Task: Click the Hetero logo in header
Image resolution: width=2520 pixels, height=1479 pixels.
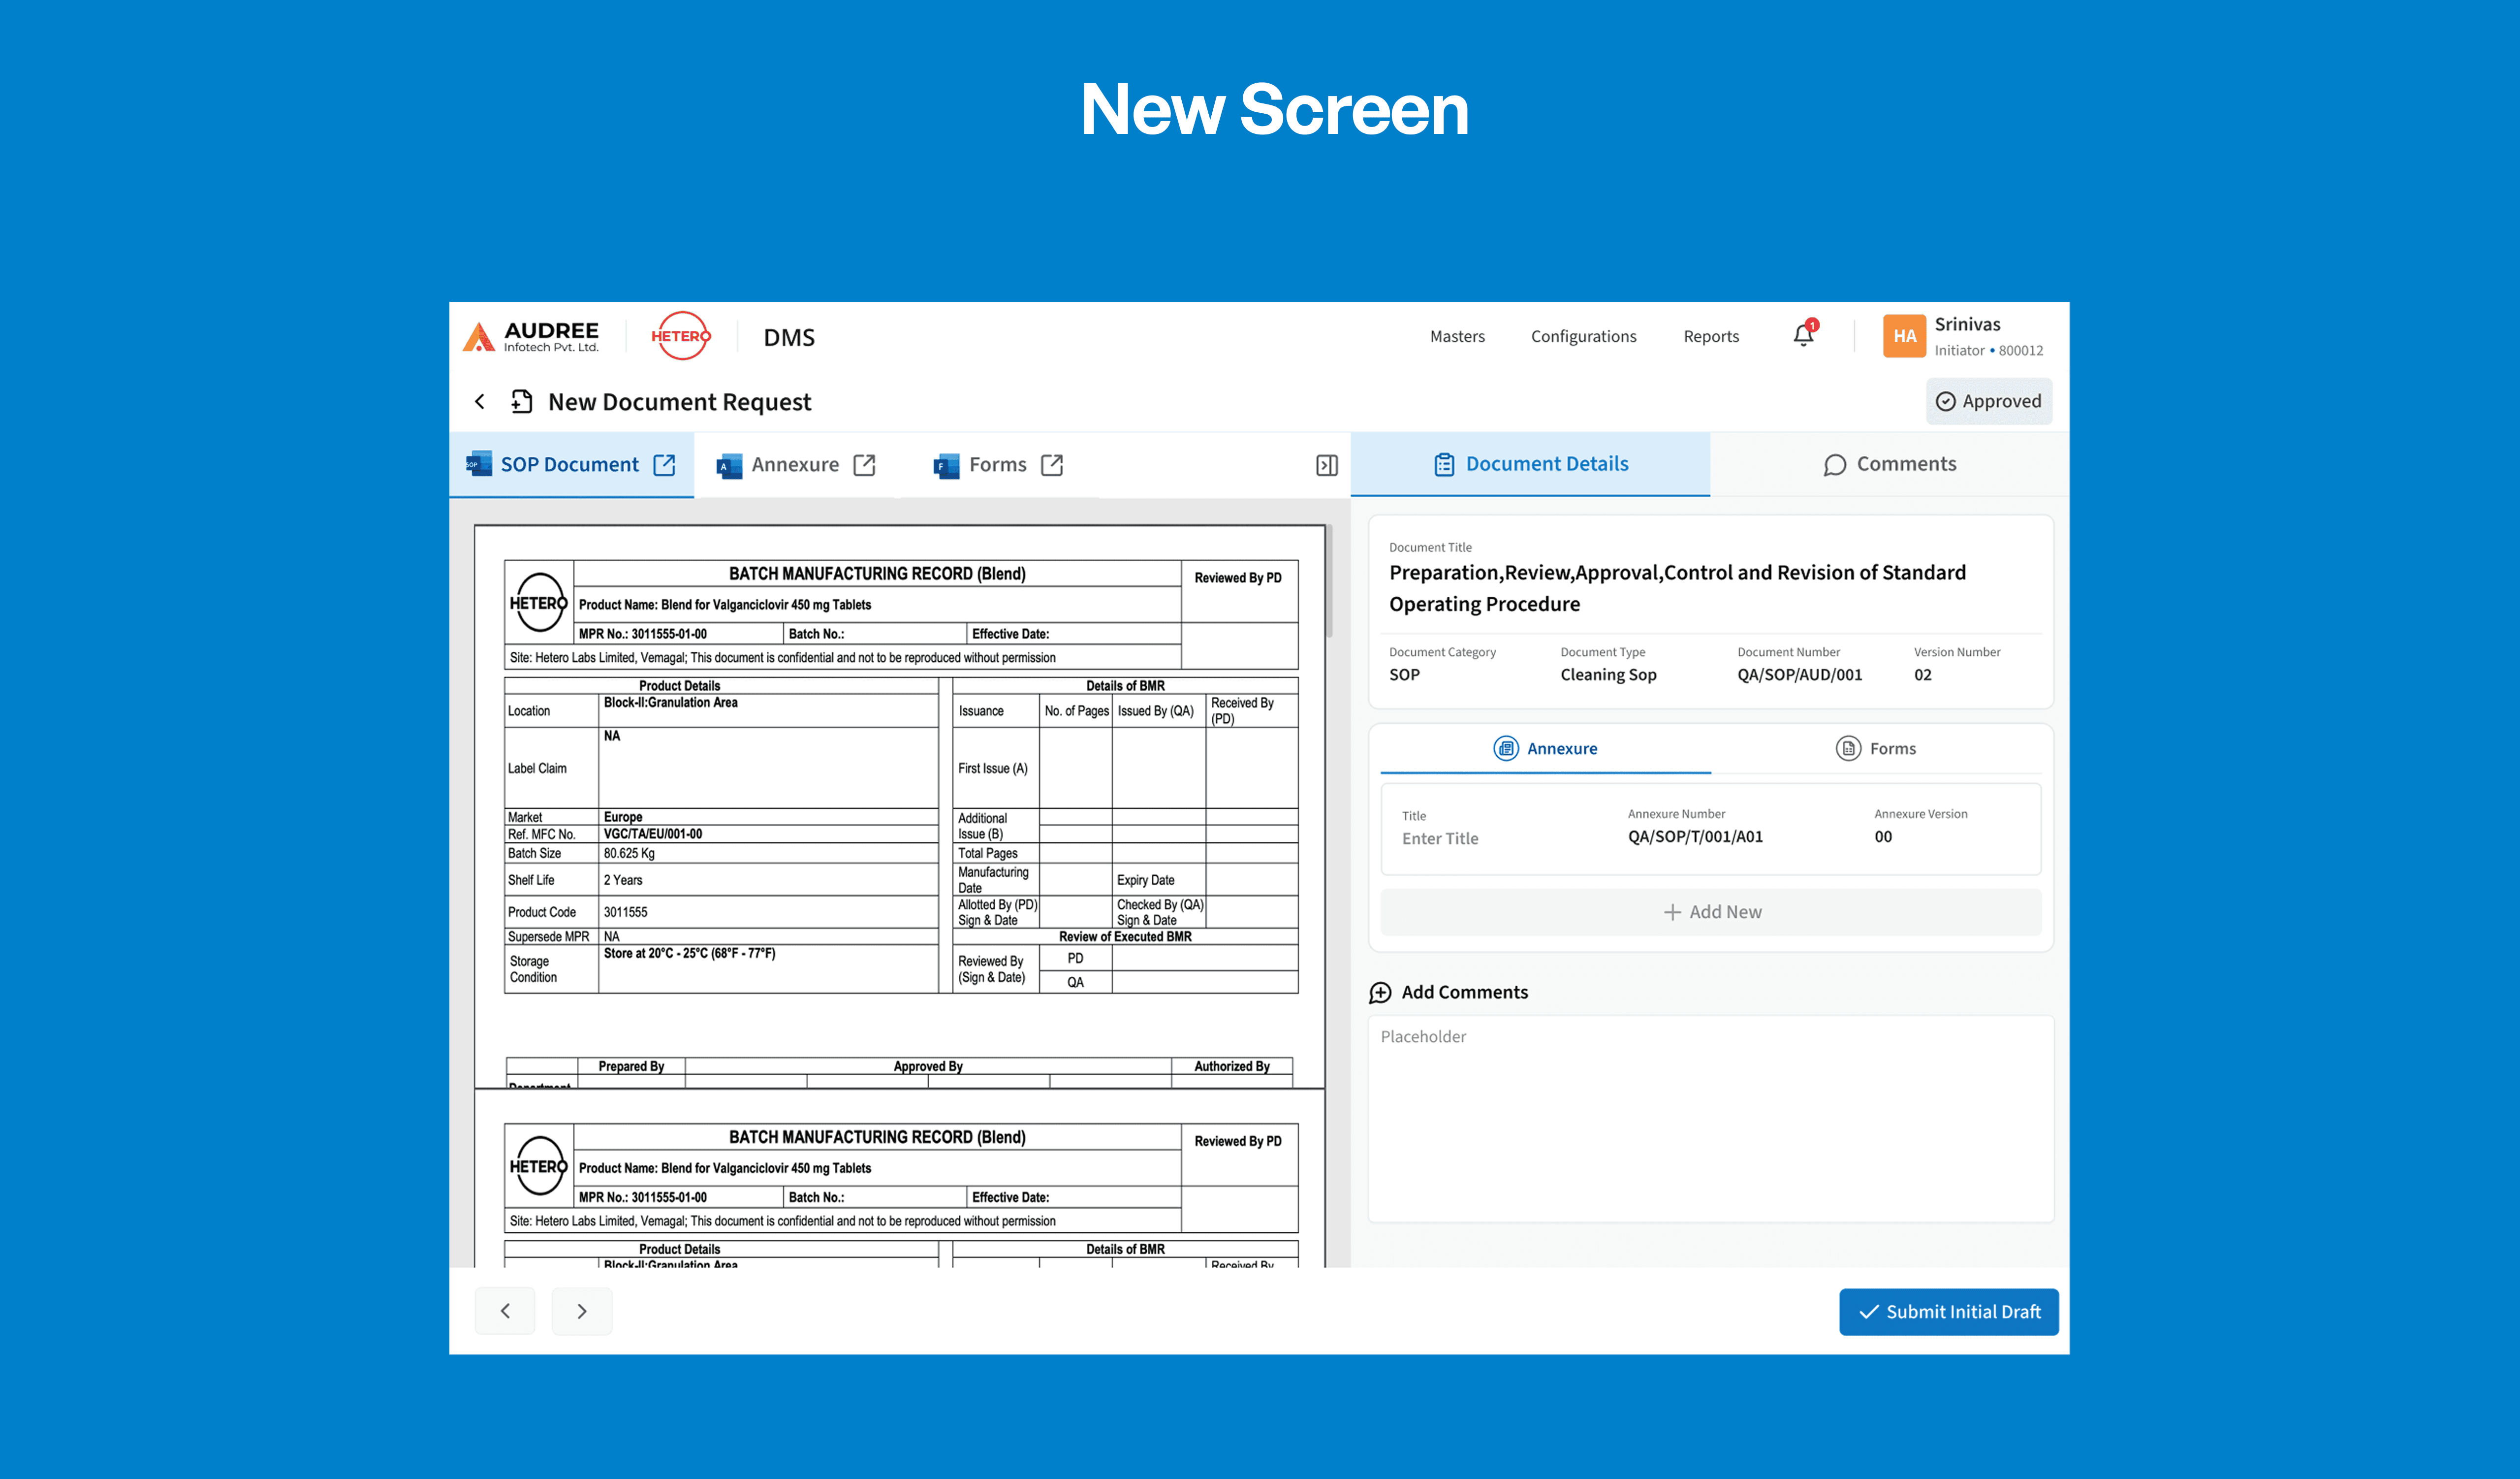Action: [x=680, y=336]
